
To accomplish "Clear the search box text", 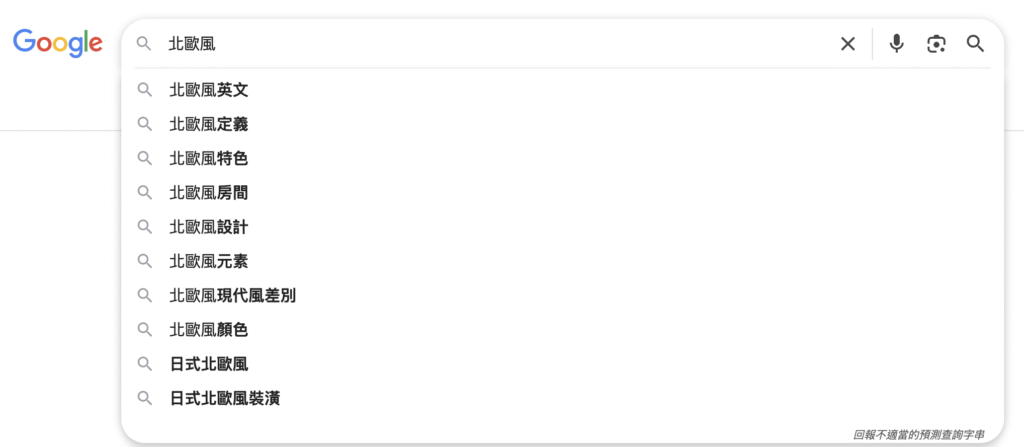I will (848, 44).
